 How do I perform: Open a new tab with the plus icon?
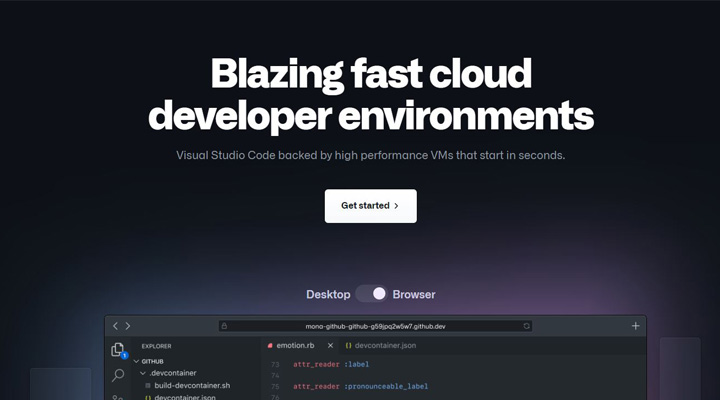[636, 326]
